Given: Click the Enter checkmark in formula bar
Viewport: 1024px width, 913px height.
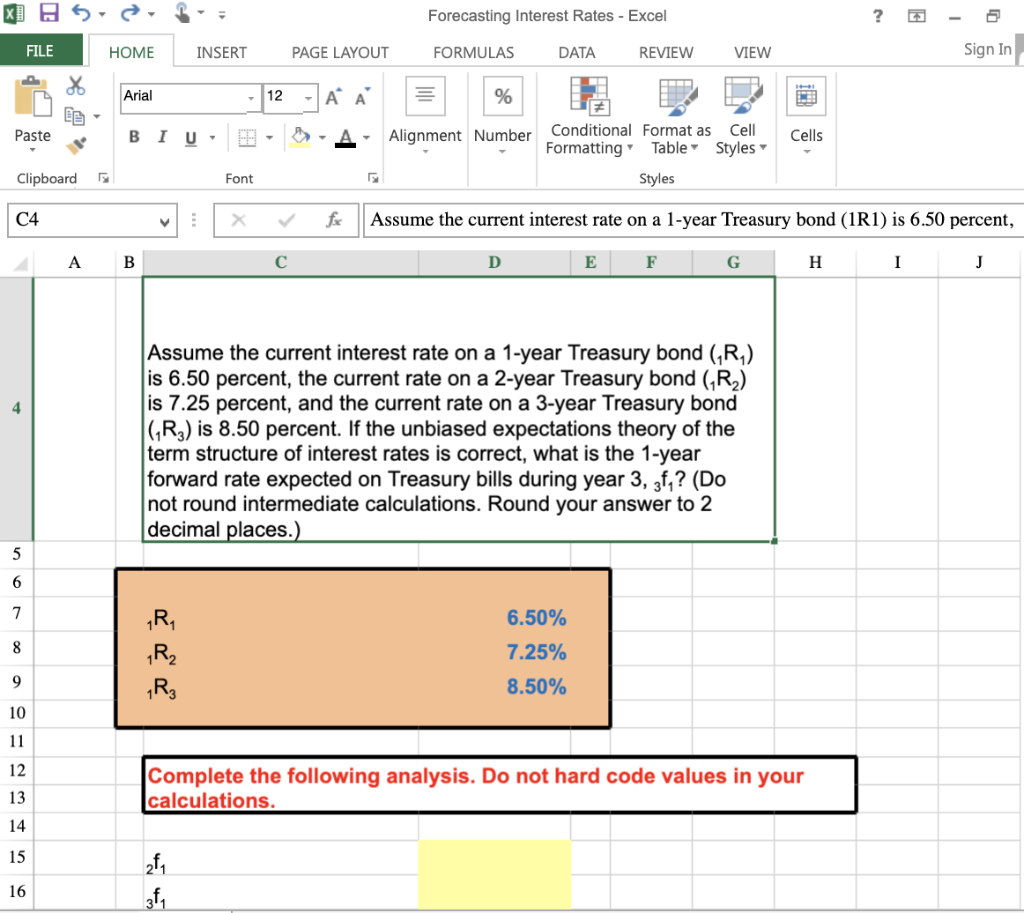Looking at the screenshot, I should 286,221.
